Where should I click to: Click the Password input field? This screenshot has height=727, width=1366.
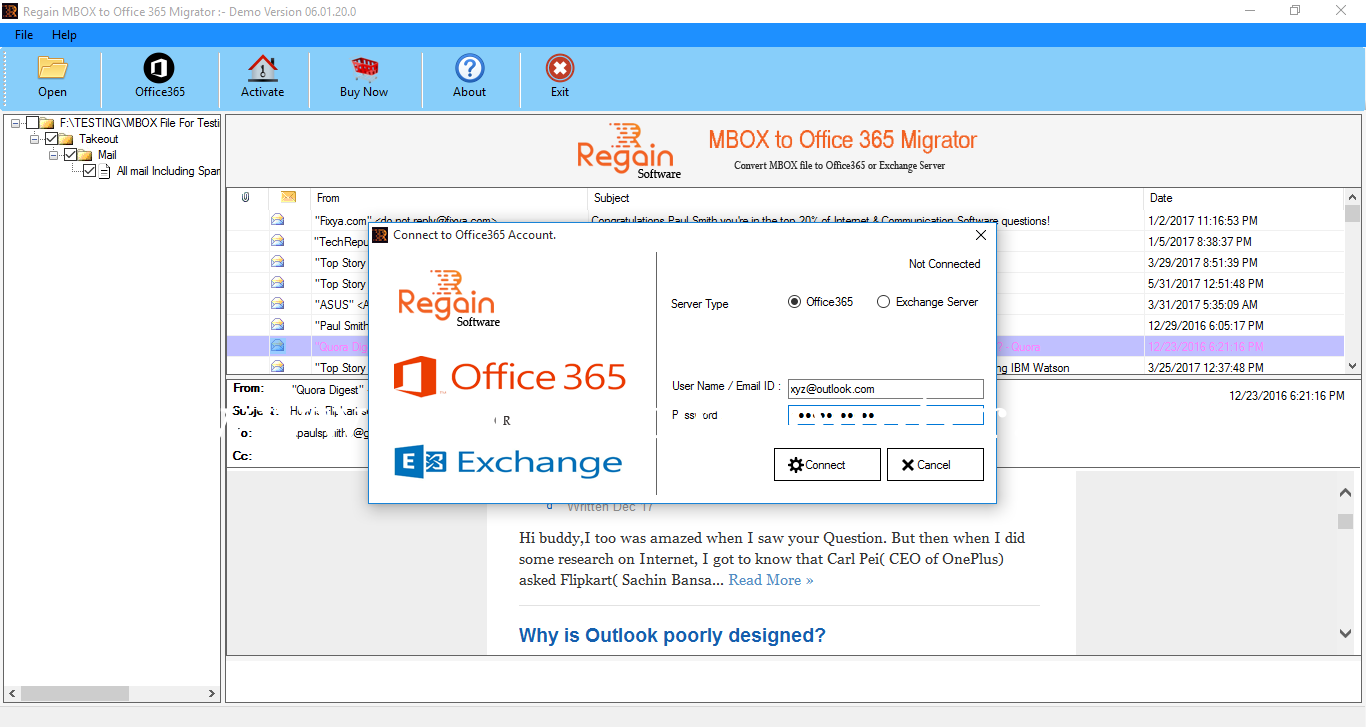885,415
